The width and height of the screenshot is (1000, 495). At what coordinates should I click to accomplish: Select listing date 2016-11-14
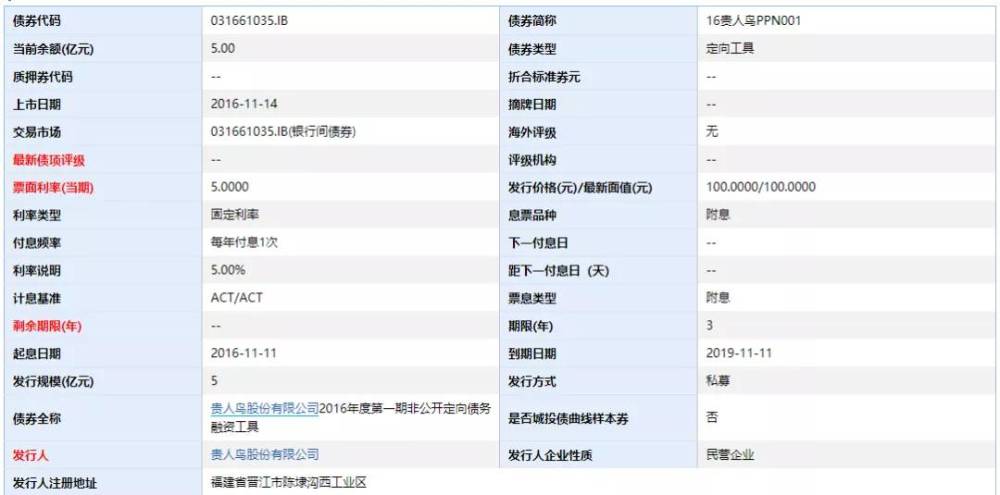click(244, 103)
